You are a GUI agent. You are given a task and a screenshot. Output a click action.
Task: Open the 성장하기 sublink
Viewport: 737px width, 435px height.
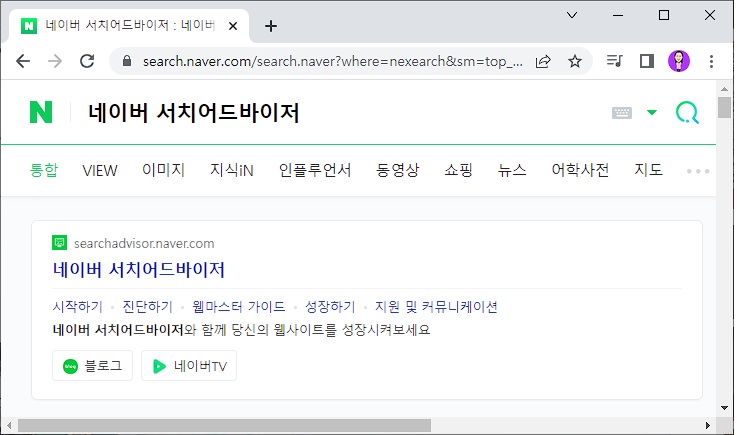point(330,307)
